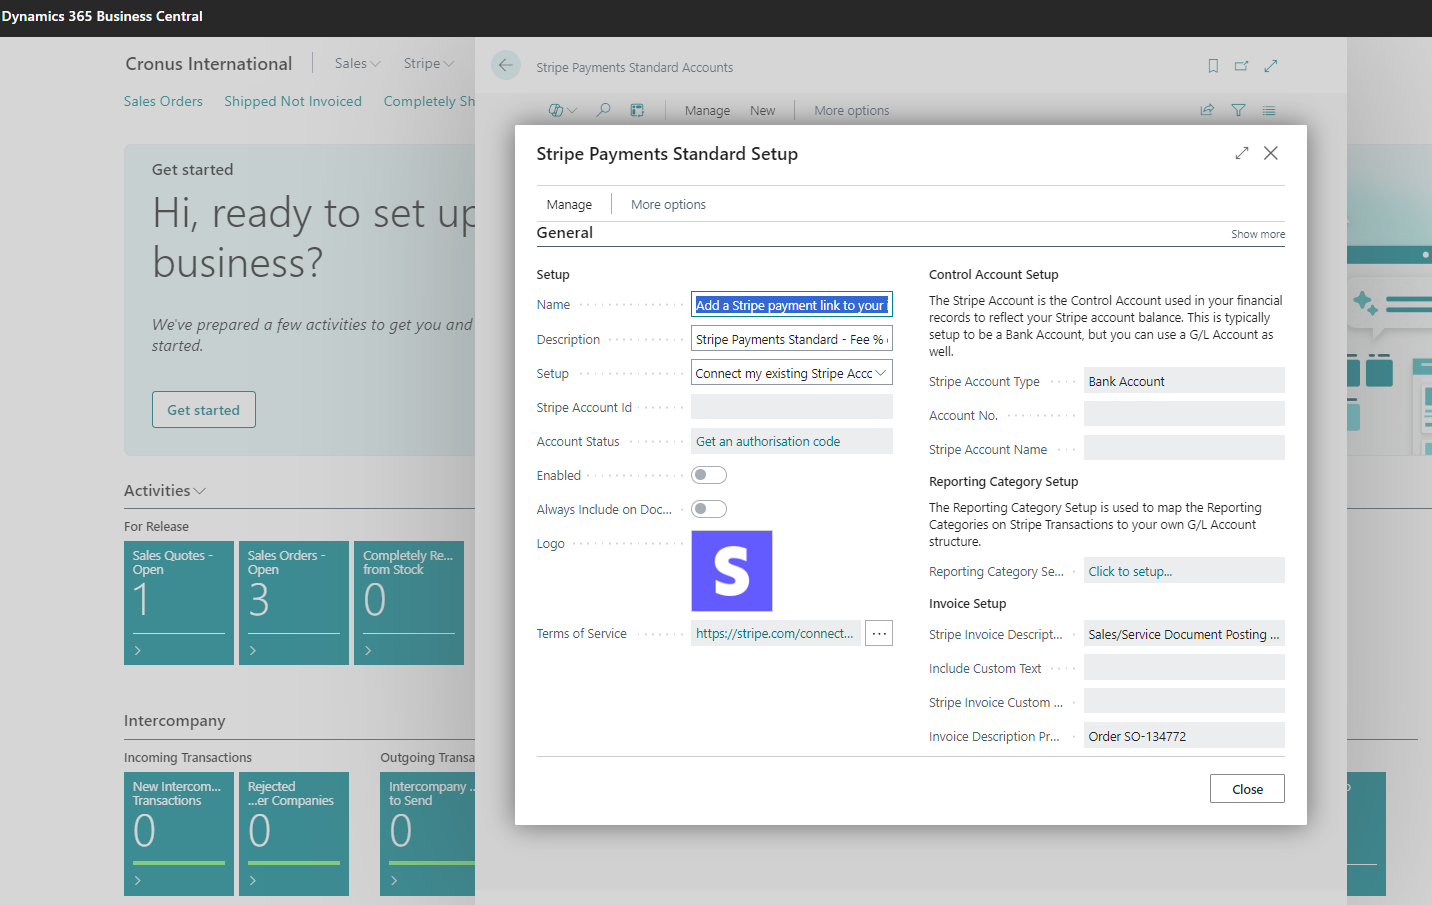
Task: Click the Description input field
Action: pyautogui.click(x=792, y=339)
